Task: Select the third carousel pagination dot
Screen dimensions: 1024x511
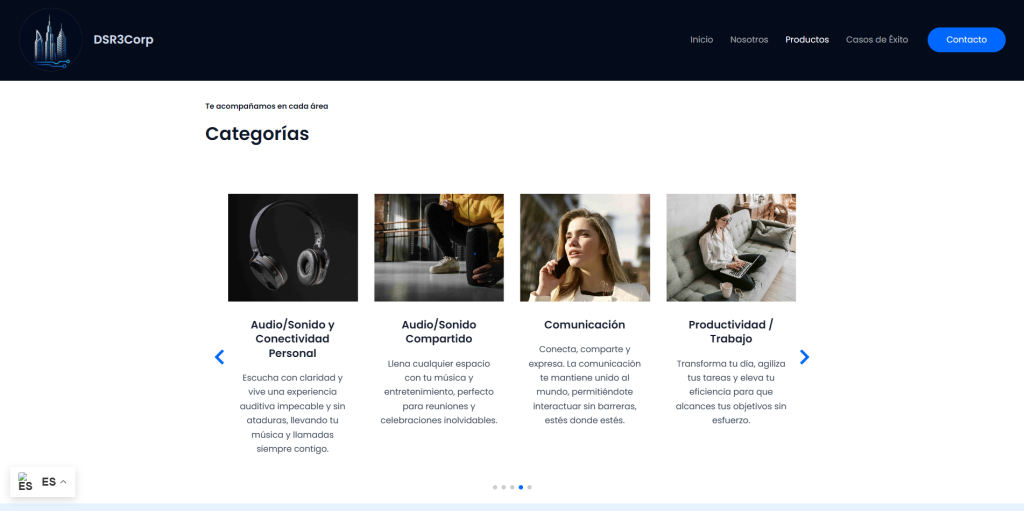Action: tap(512, 487)
